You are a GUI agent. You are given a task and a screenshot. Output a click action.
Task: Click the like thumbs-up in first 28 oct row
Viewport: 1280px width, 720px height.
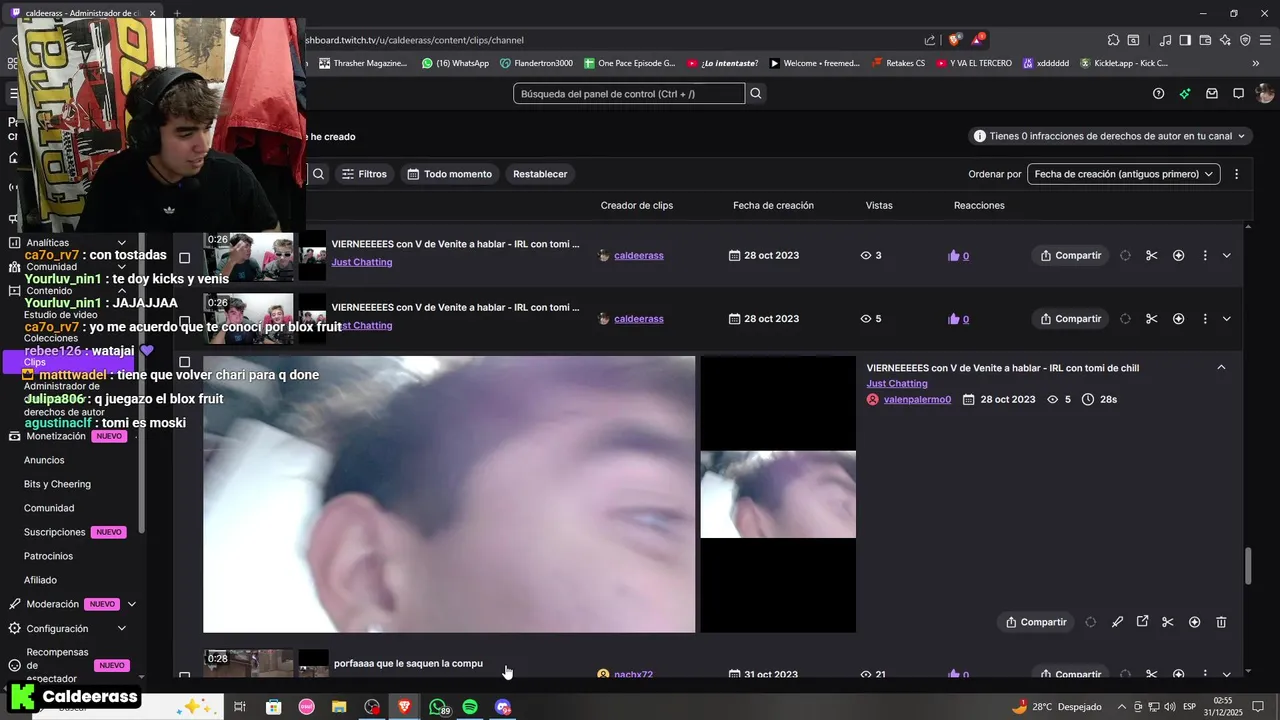pyautogui.click(x=953, y=255)
